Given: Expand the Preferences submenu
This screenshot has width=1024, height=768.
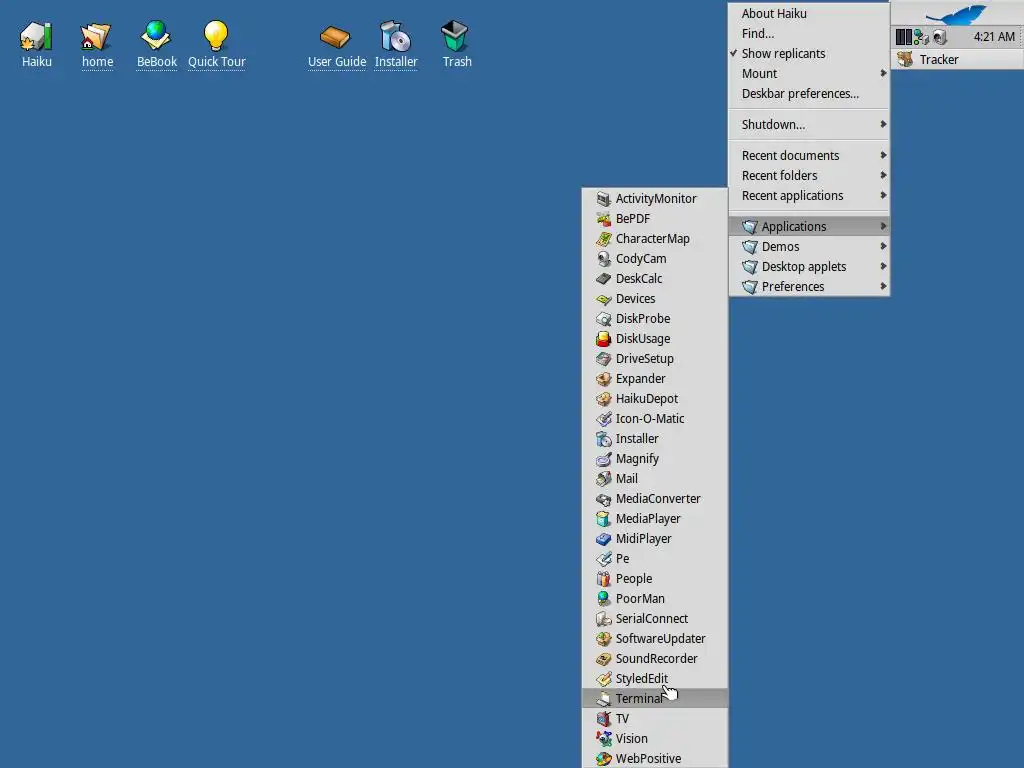Looking at the screenshot, I should (809, 287).
